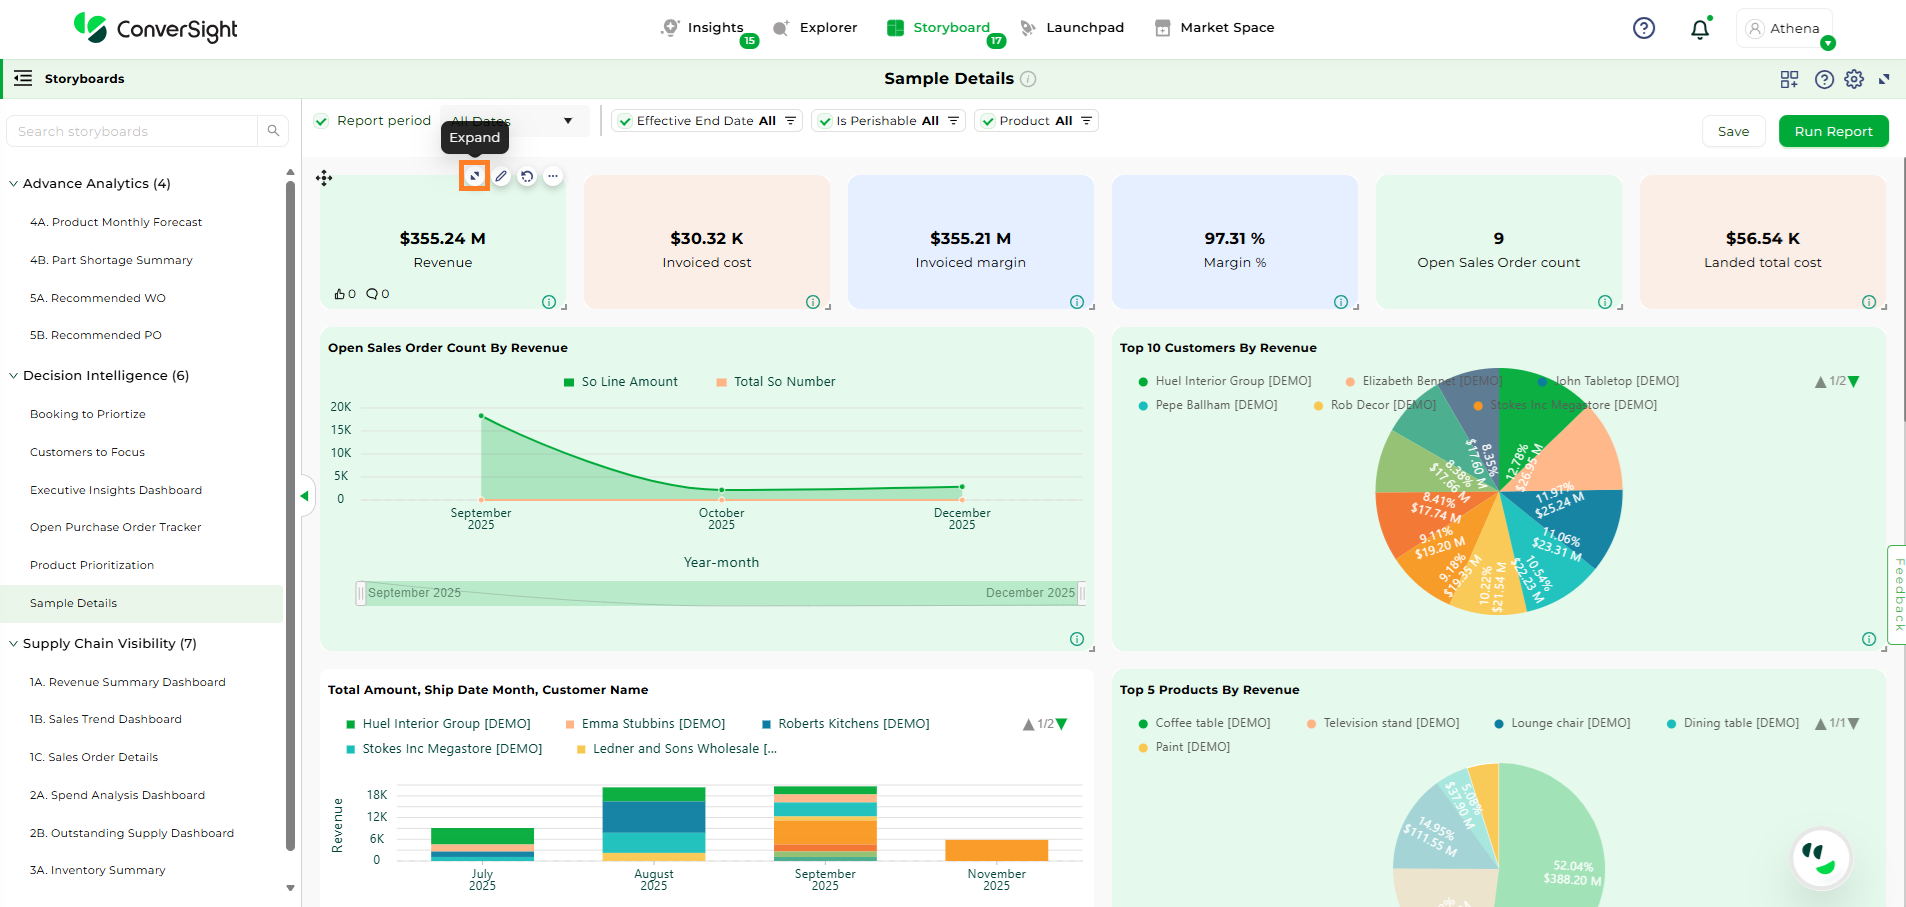Switch to the Explorer tab

click(x=816, y=28)
